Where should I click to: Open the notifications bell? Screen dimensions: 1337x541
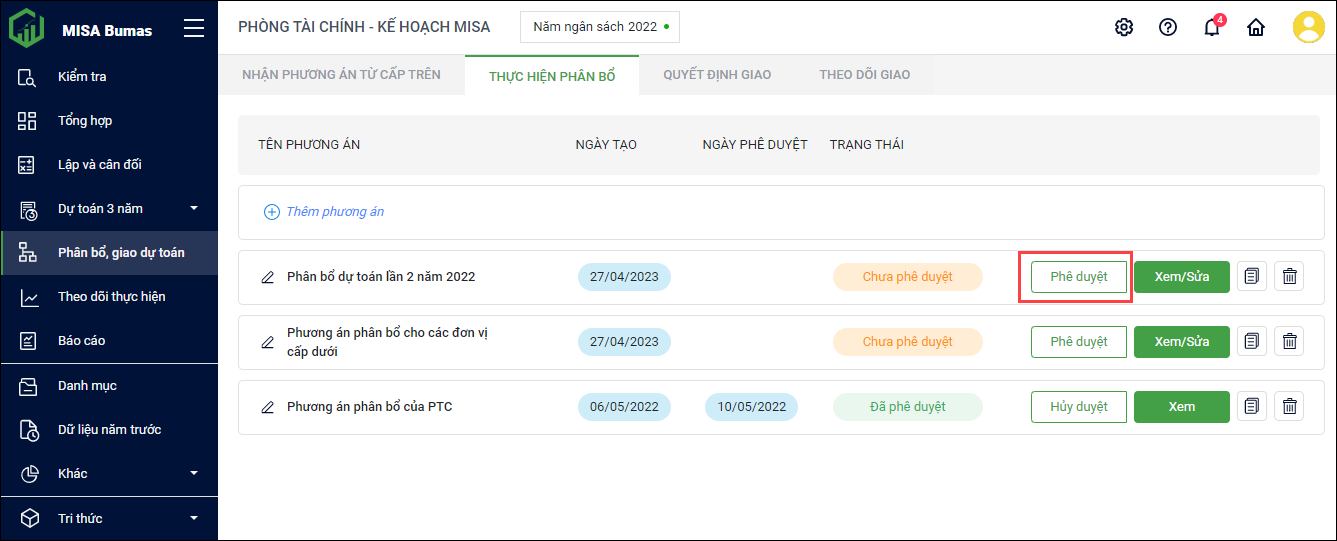point(1212,27)
